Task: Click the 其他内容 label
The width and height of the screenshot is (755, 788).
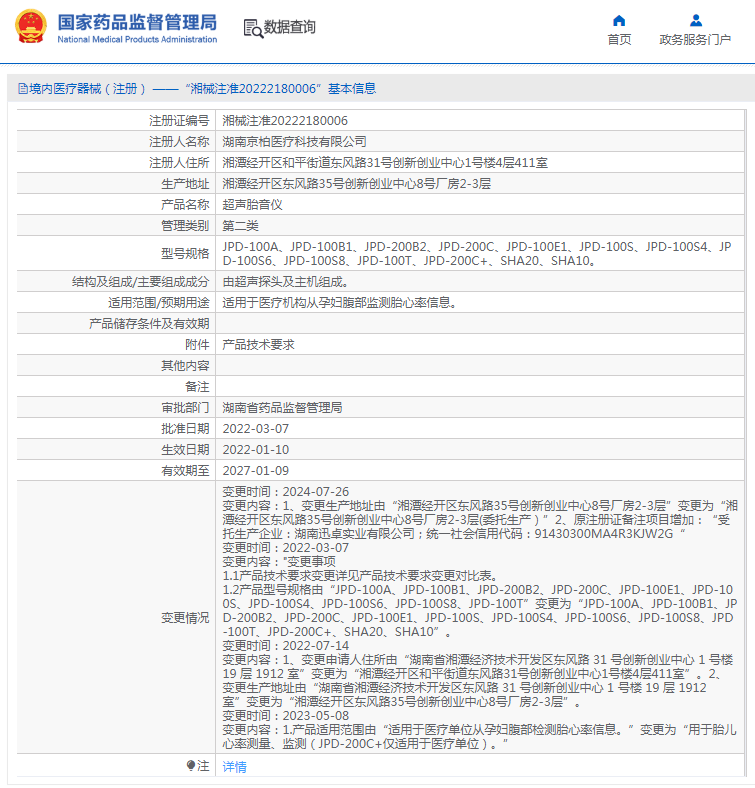Action: [185, 366]
